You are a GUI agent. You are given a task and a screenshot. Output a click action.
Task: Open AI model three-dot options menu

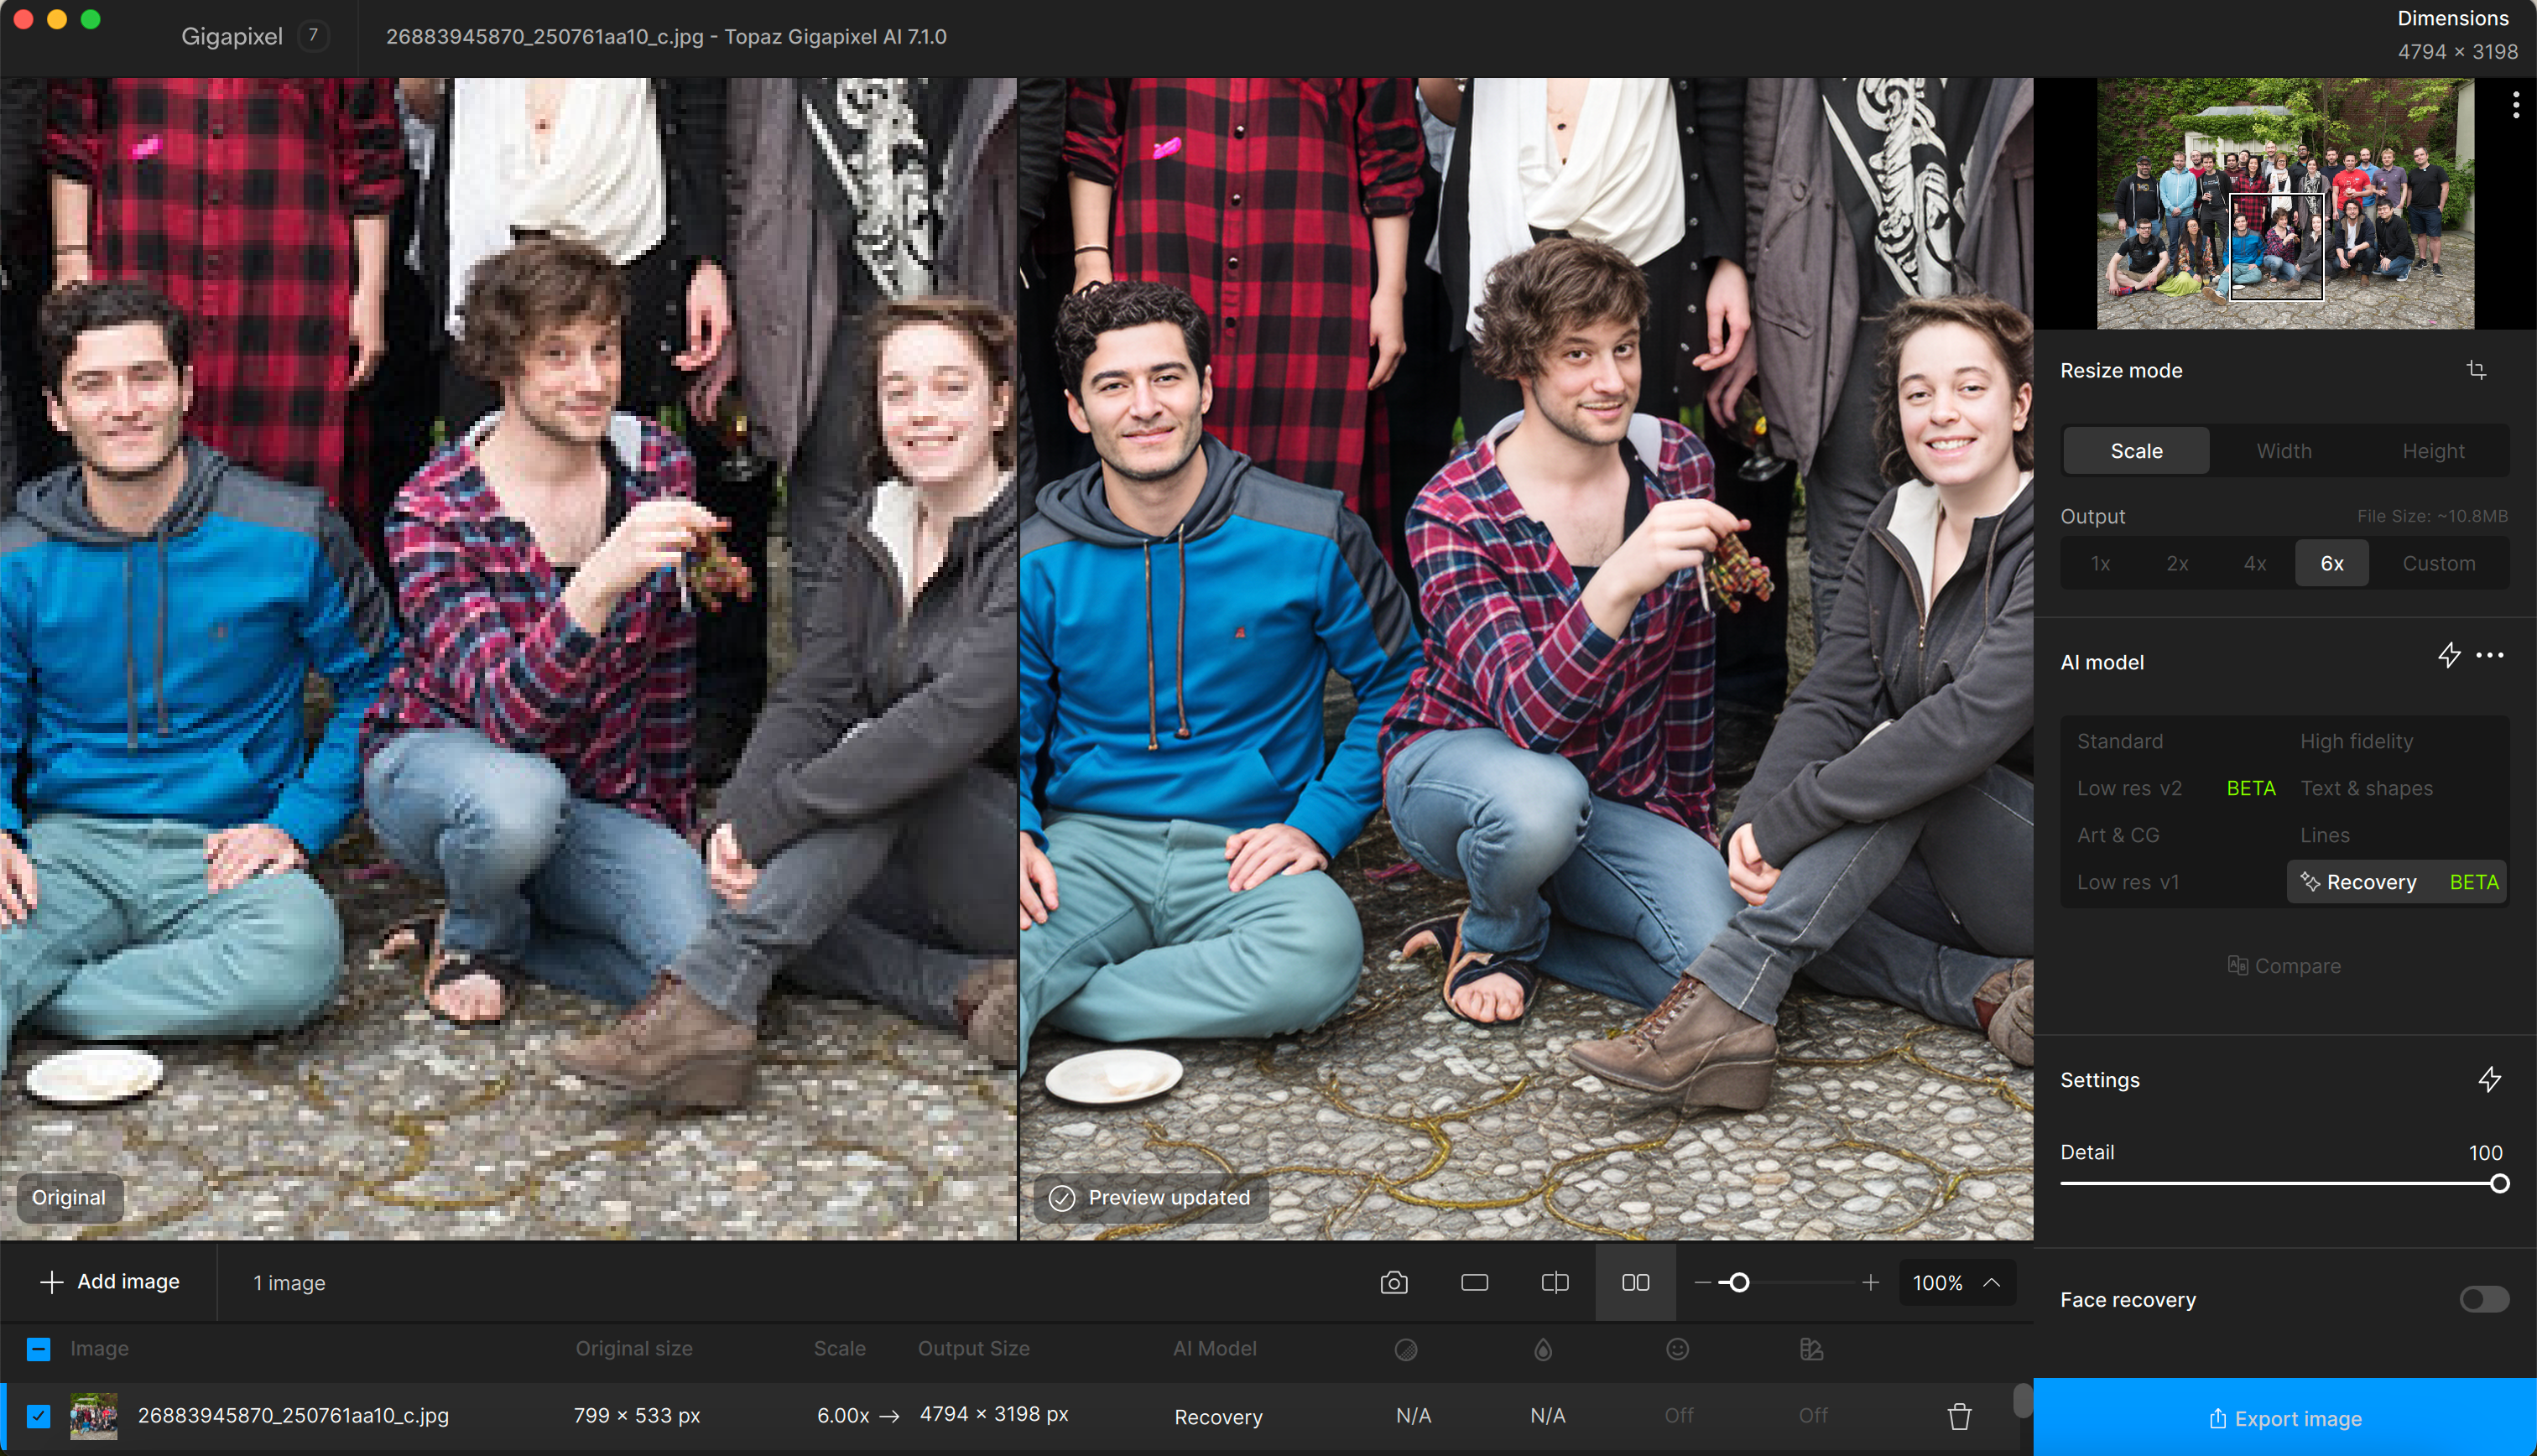click(x=2490, y=656)
